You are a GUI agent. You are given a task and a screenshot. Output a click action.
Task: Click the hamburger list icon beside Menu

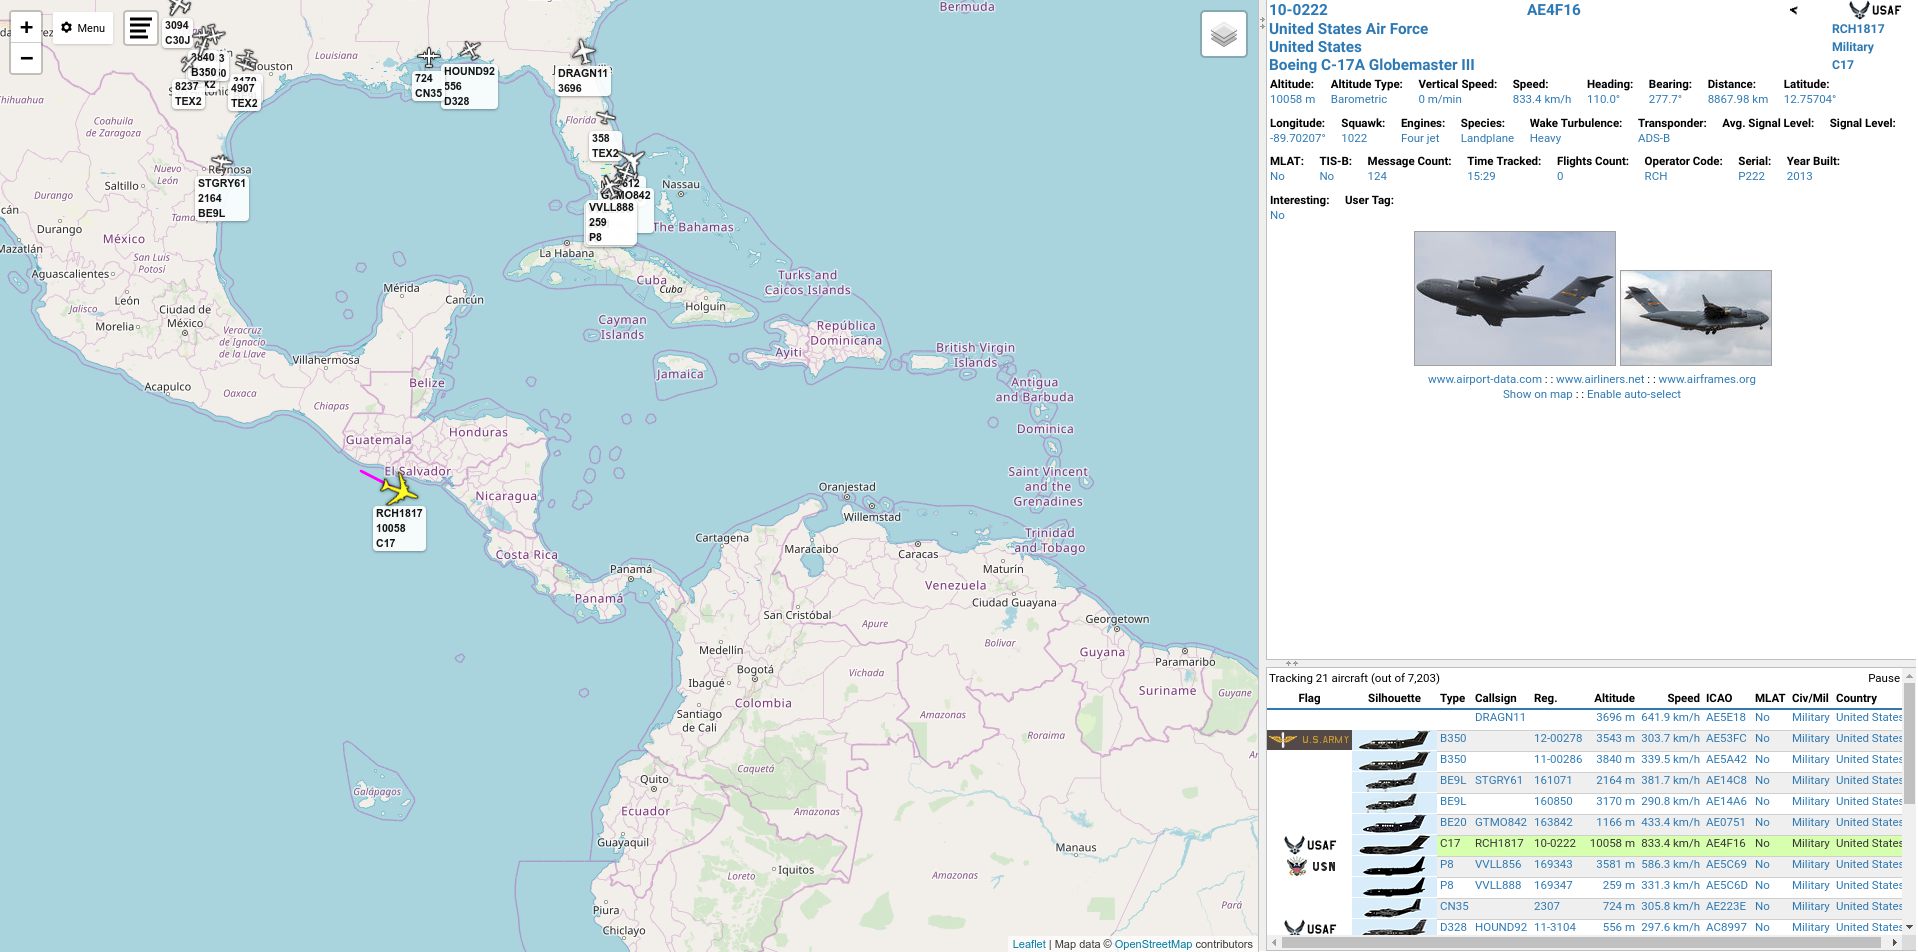click(x=140, y=28)
